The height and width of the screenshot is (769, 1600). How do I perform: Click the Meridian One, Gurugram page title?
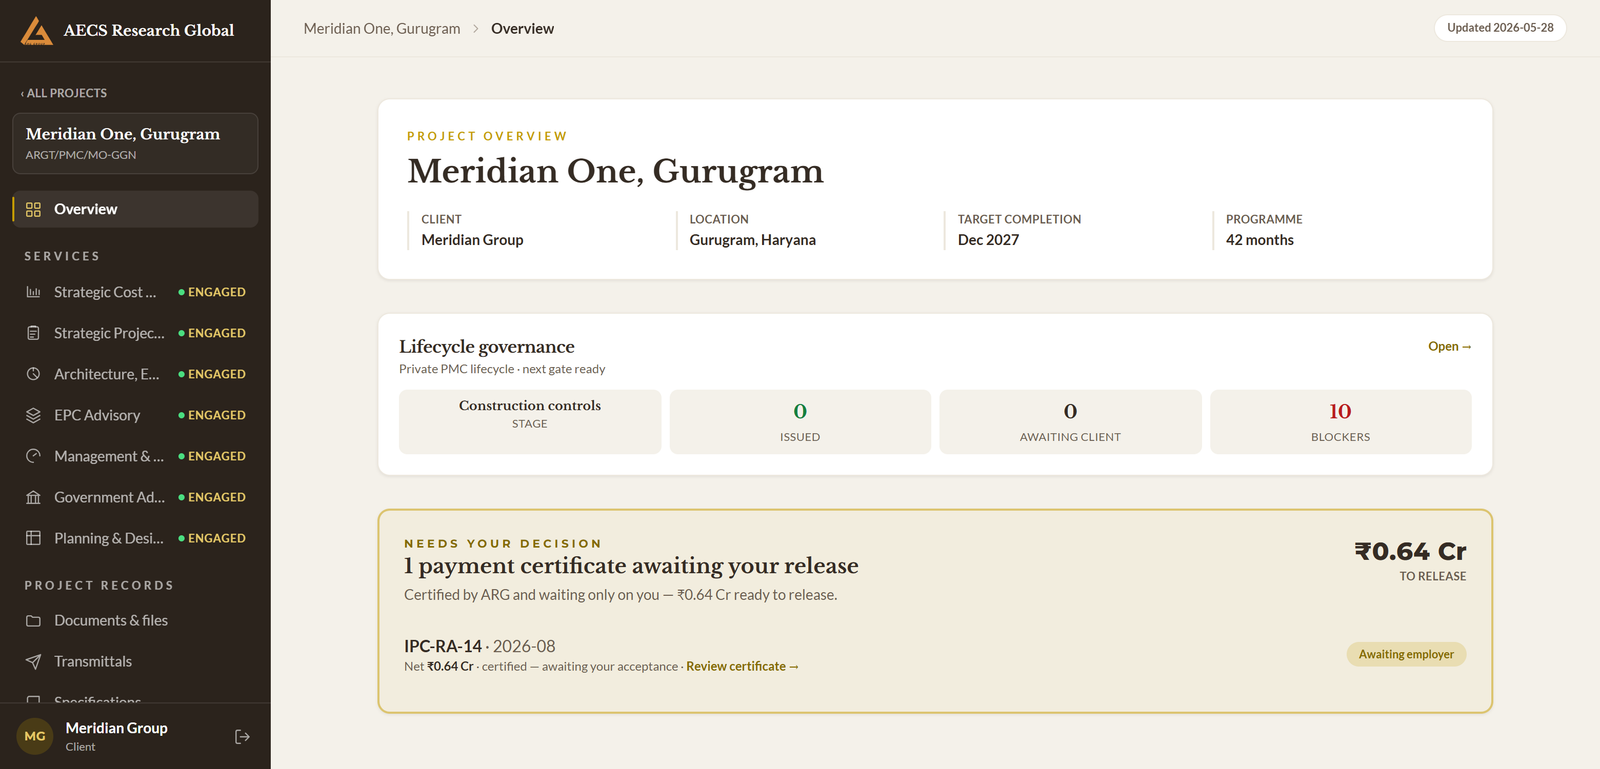coord(615,172)
